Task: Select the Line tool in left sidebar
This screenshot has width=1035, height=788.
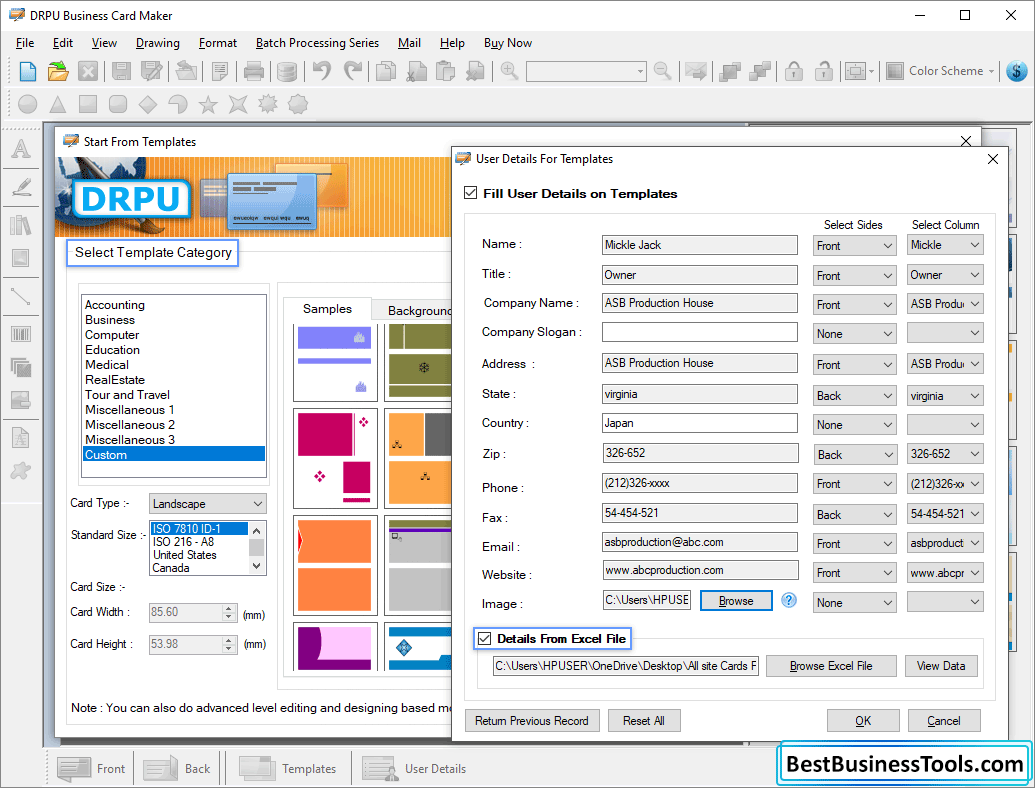Action: pos(21,297)
